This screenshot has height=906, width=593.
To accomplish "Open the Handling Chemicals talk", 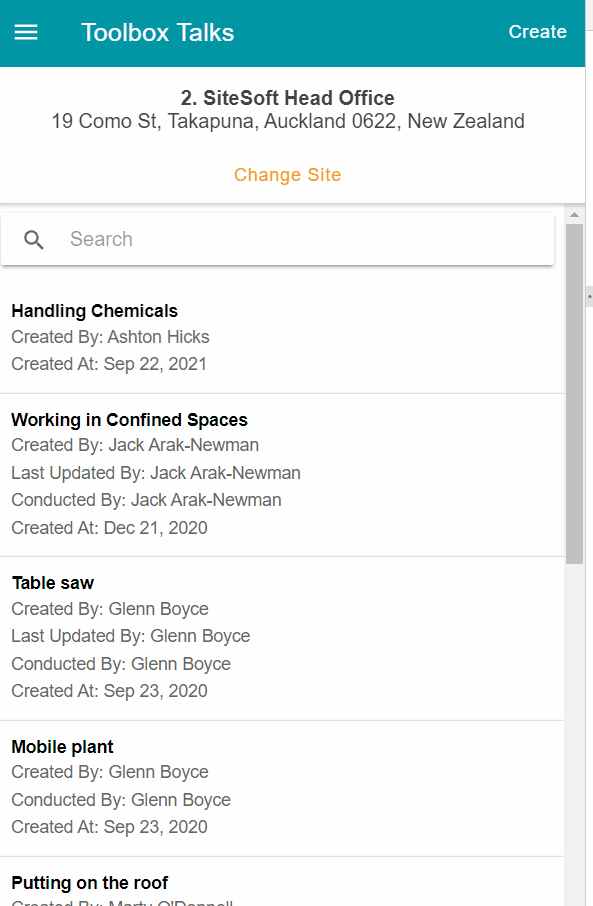I will coord(282,337).
